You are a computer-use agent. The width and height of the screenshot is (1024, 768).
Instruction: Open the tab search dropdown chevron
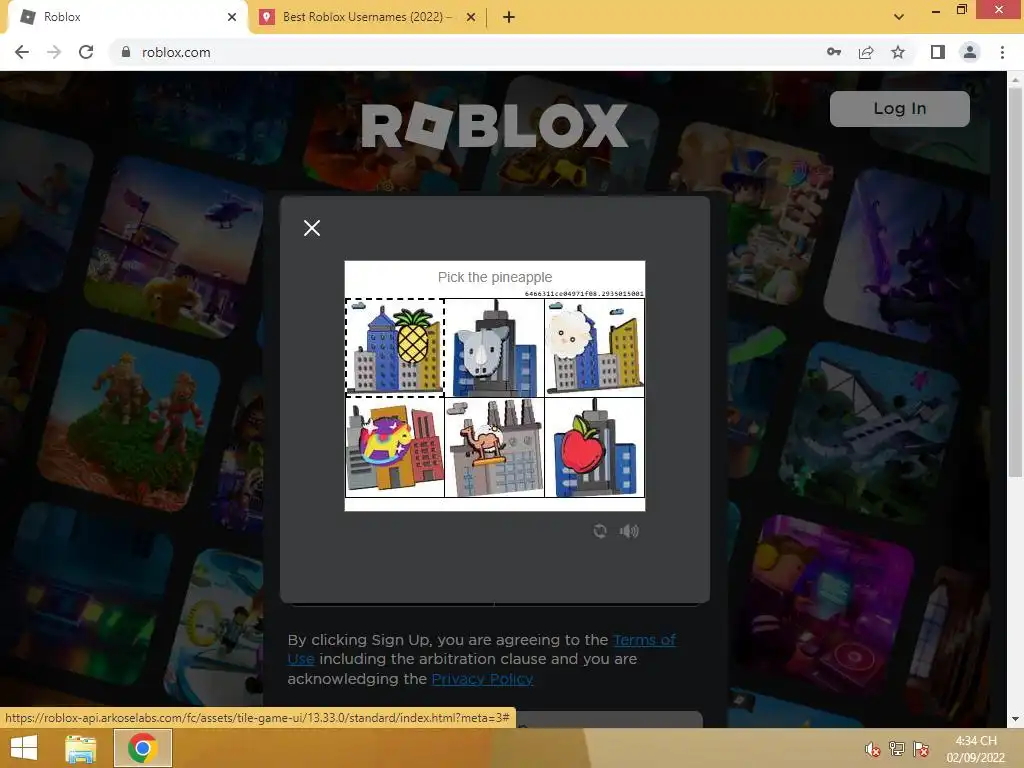[x=899, y=17]
